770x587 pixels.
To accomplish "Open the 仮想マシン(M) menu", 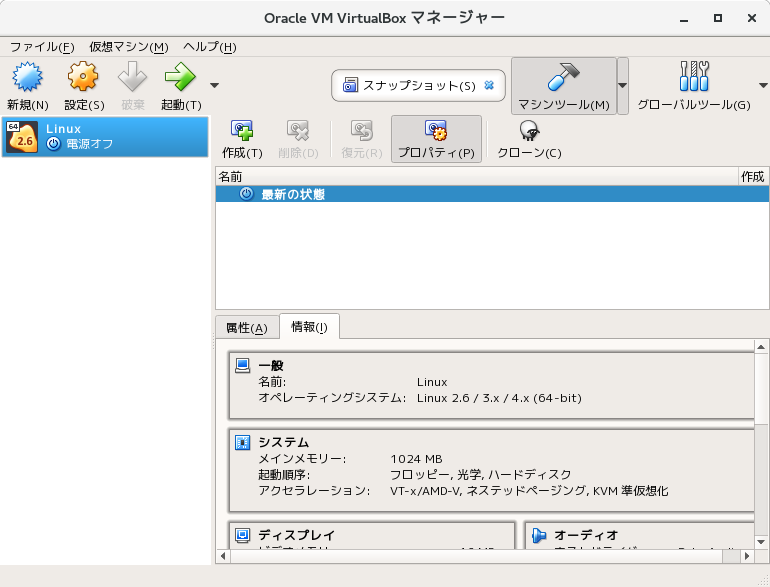I will point(129,47).
